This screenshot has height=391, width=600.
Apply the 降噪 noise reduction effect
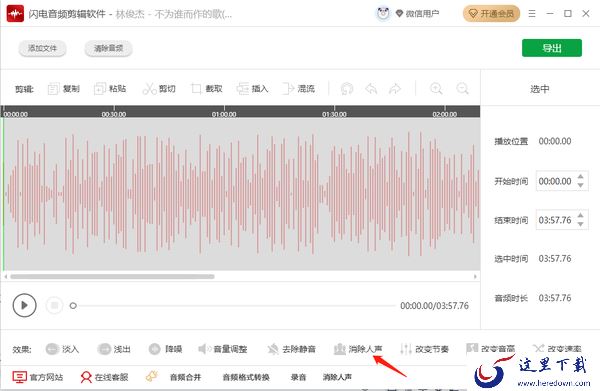[x=165, y=349]
